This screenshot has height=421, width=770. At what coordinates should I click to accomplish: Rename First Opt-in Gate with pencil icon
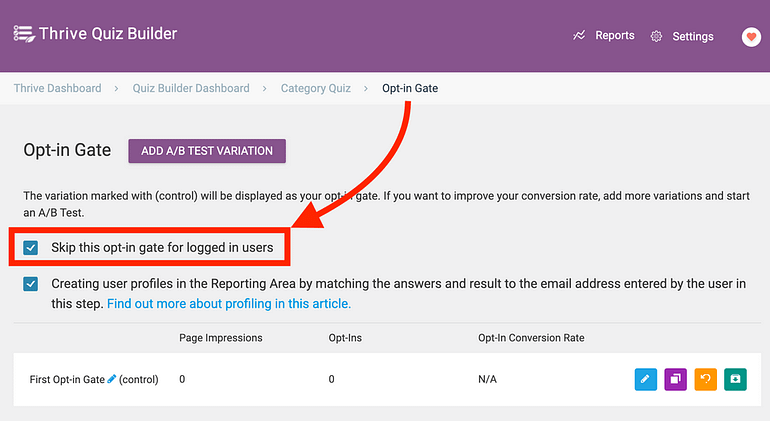point(111,379)
